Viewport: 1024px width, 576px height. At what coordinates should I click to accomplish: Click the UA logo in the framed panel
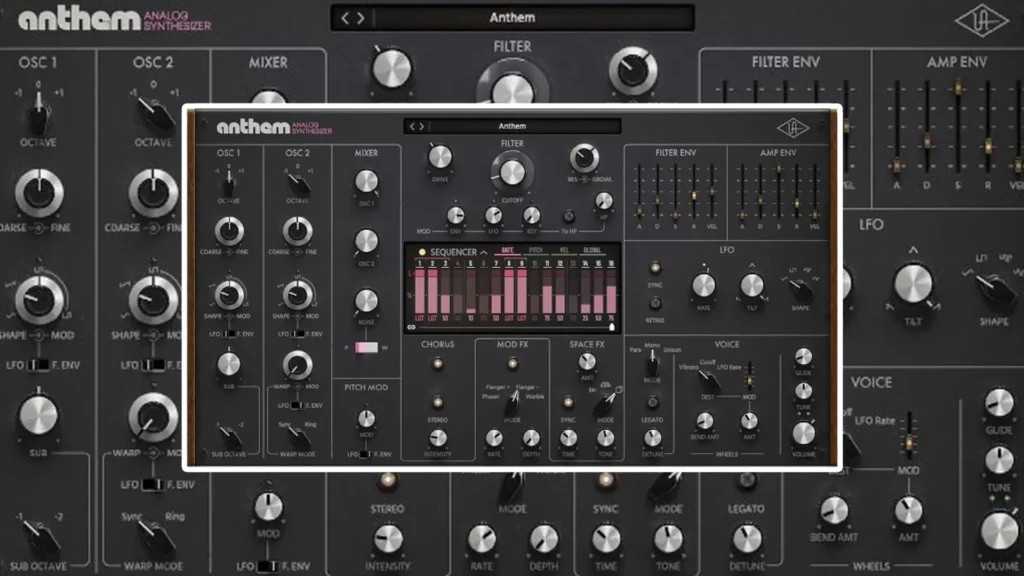coord(792,128)
